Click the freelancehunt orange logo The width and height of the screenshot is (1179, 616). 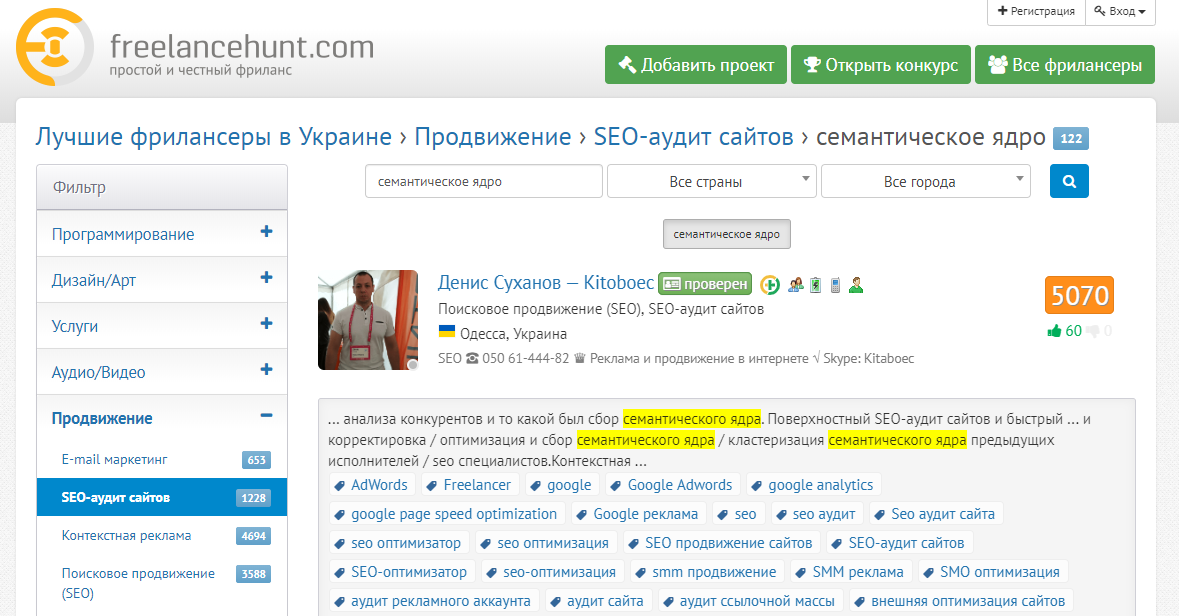click(x=53, y=47)
